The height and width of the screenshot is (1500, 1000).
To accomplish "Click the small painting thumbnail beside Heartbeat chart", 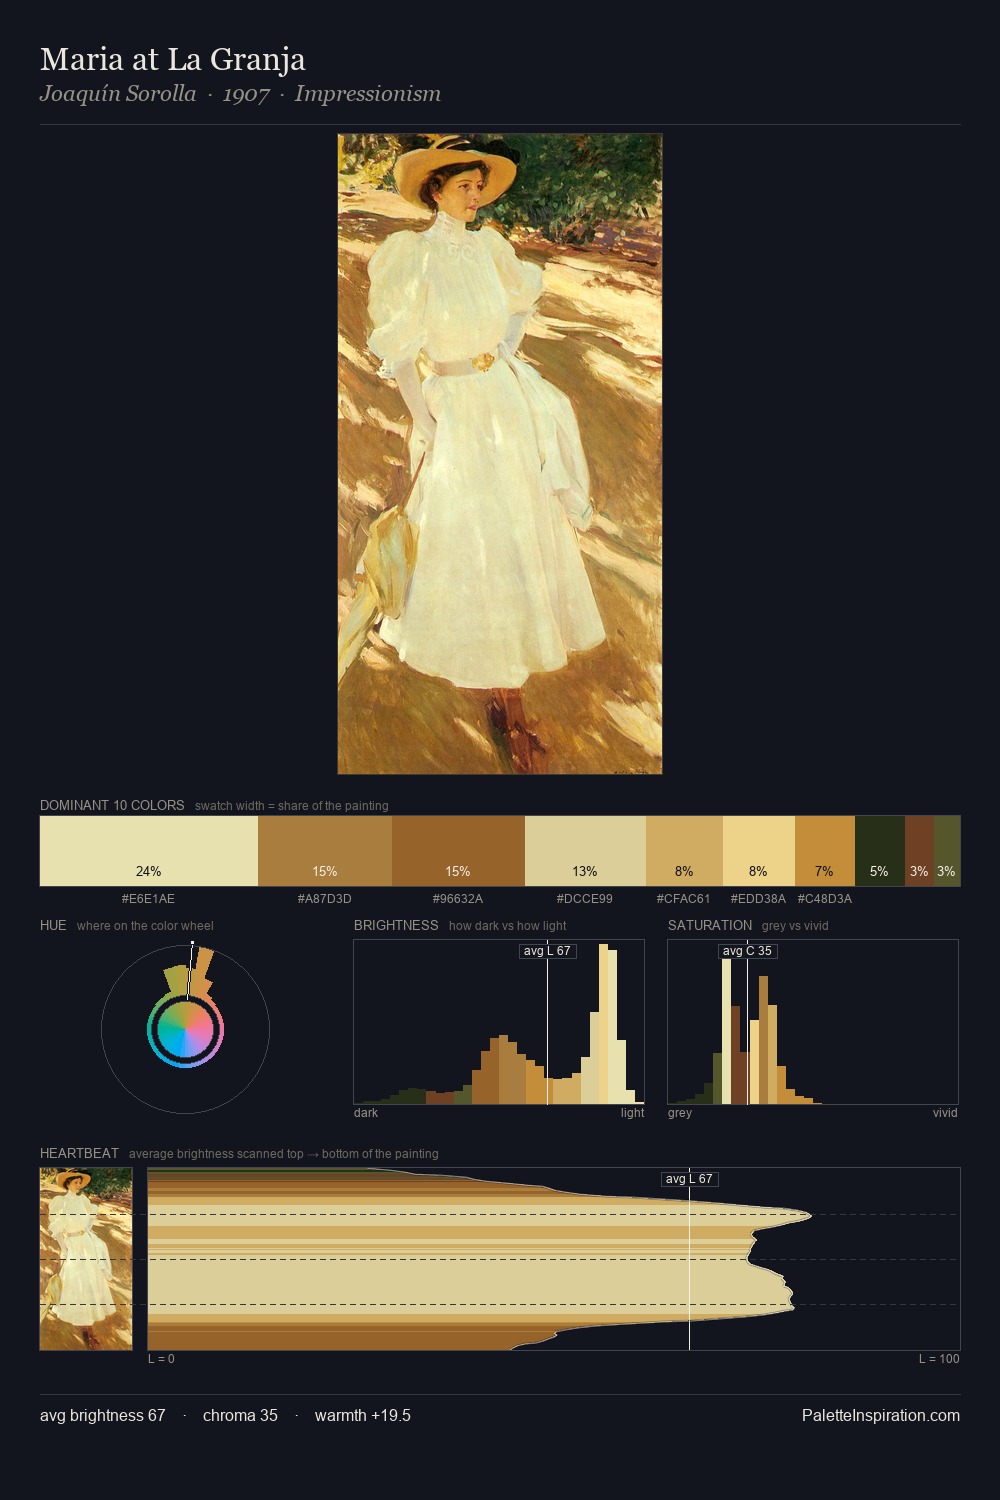I will point(86,1259).
